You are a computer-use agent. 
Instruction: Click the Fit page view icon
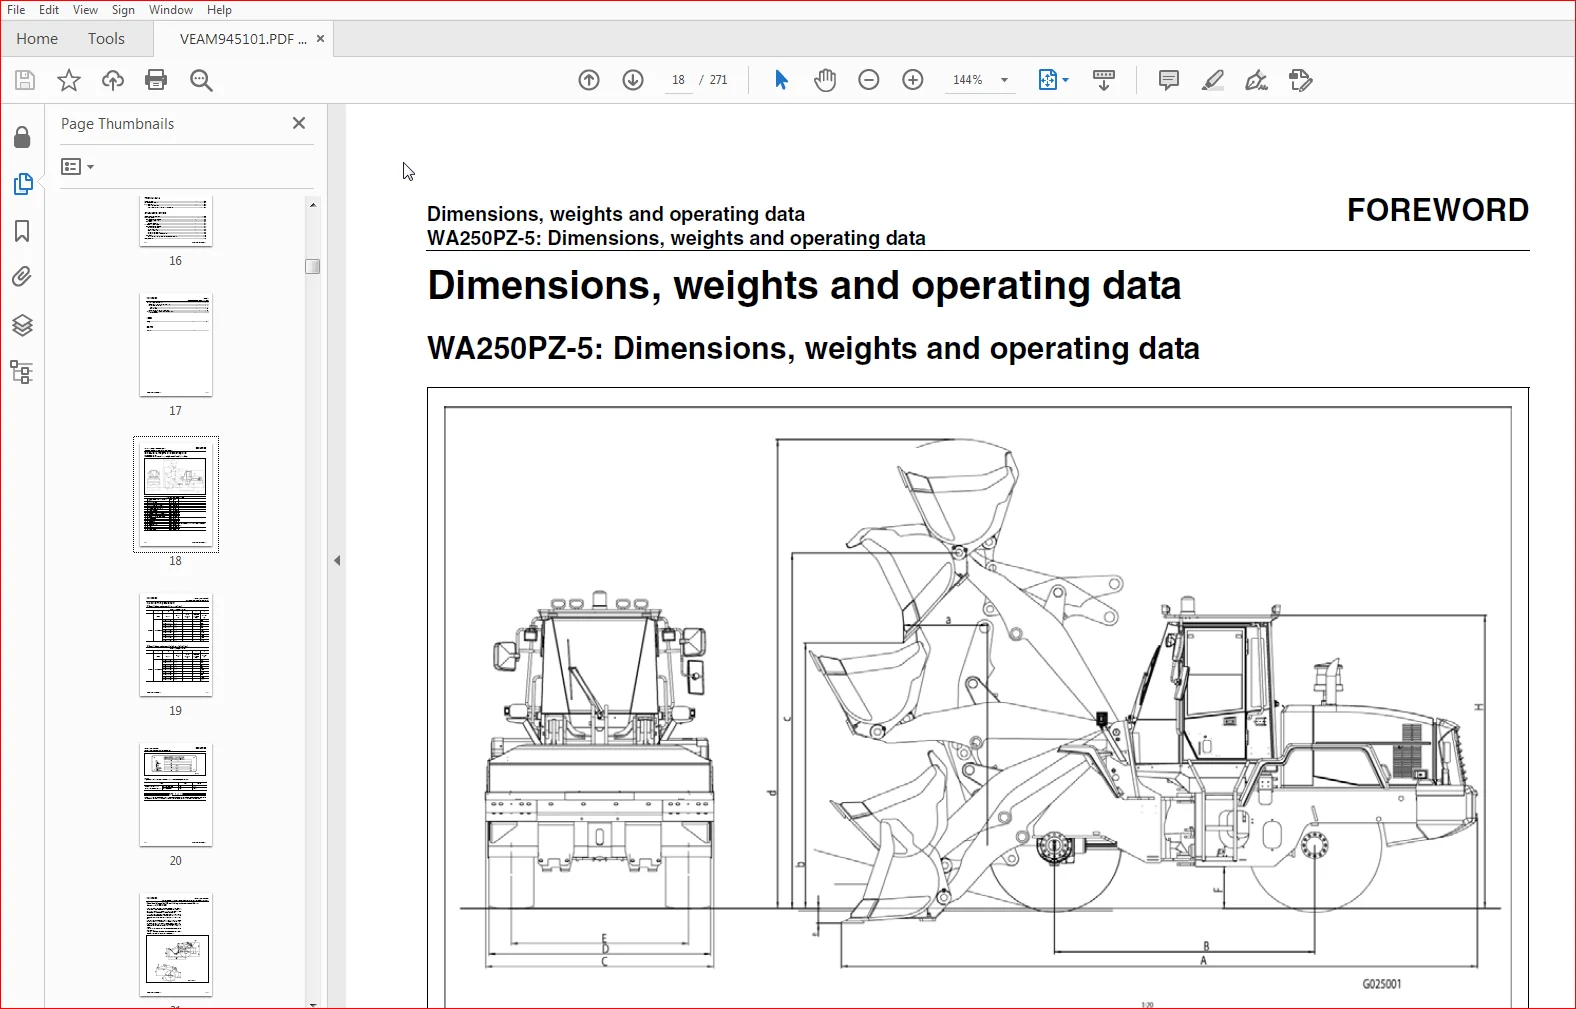(x=1047, y=80)
